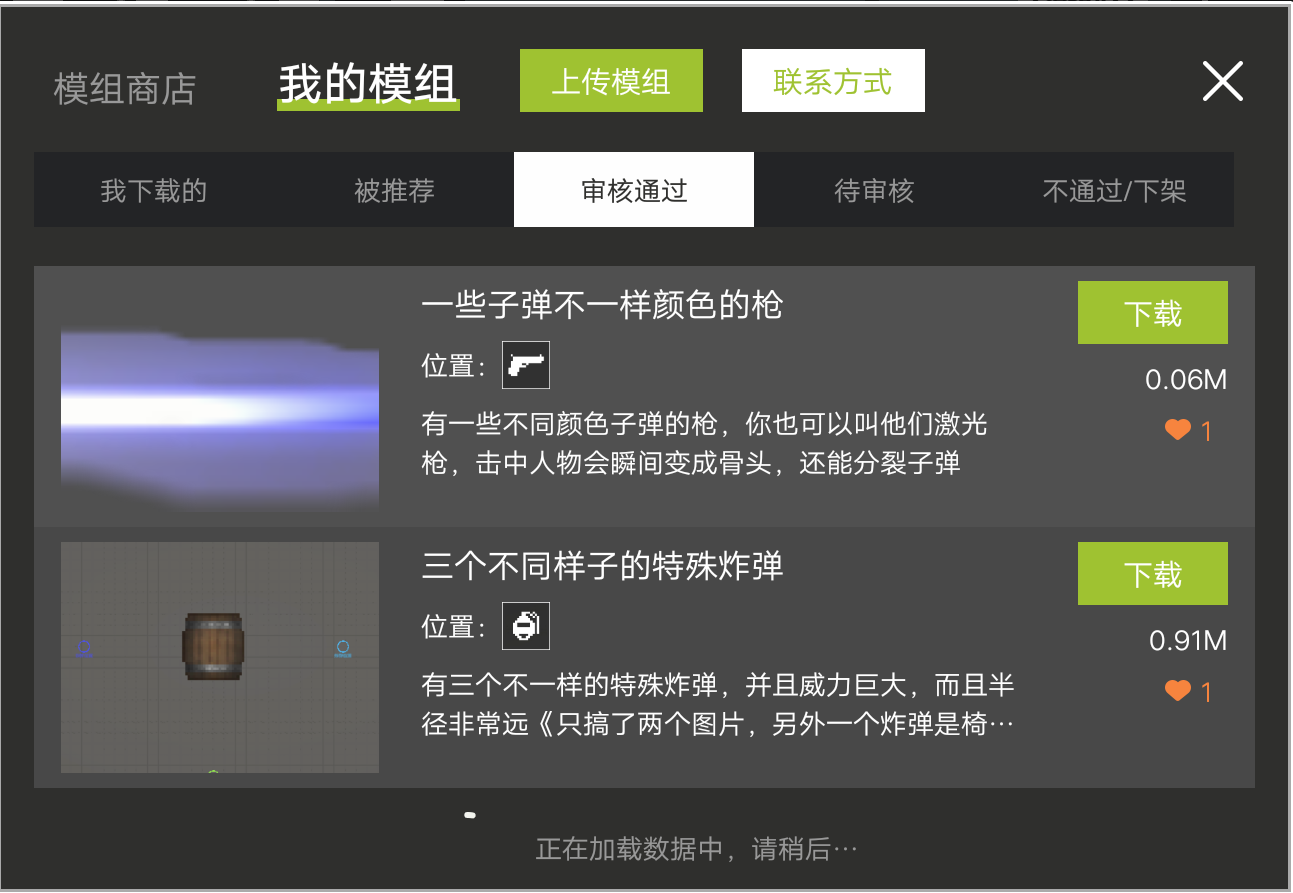Open the barrel bomb mod thumbnail

coord(220,657)
